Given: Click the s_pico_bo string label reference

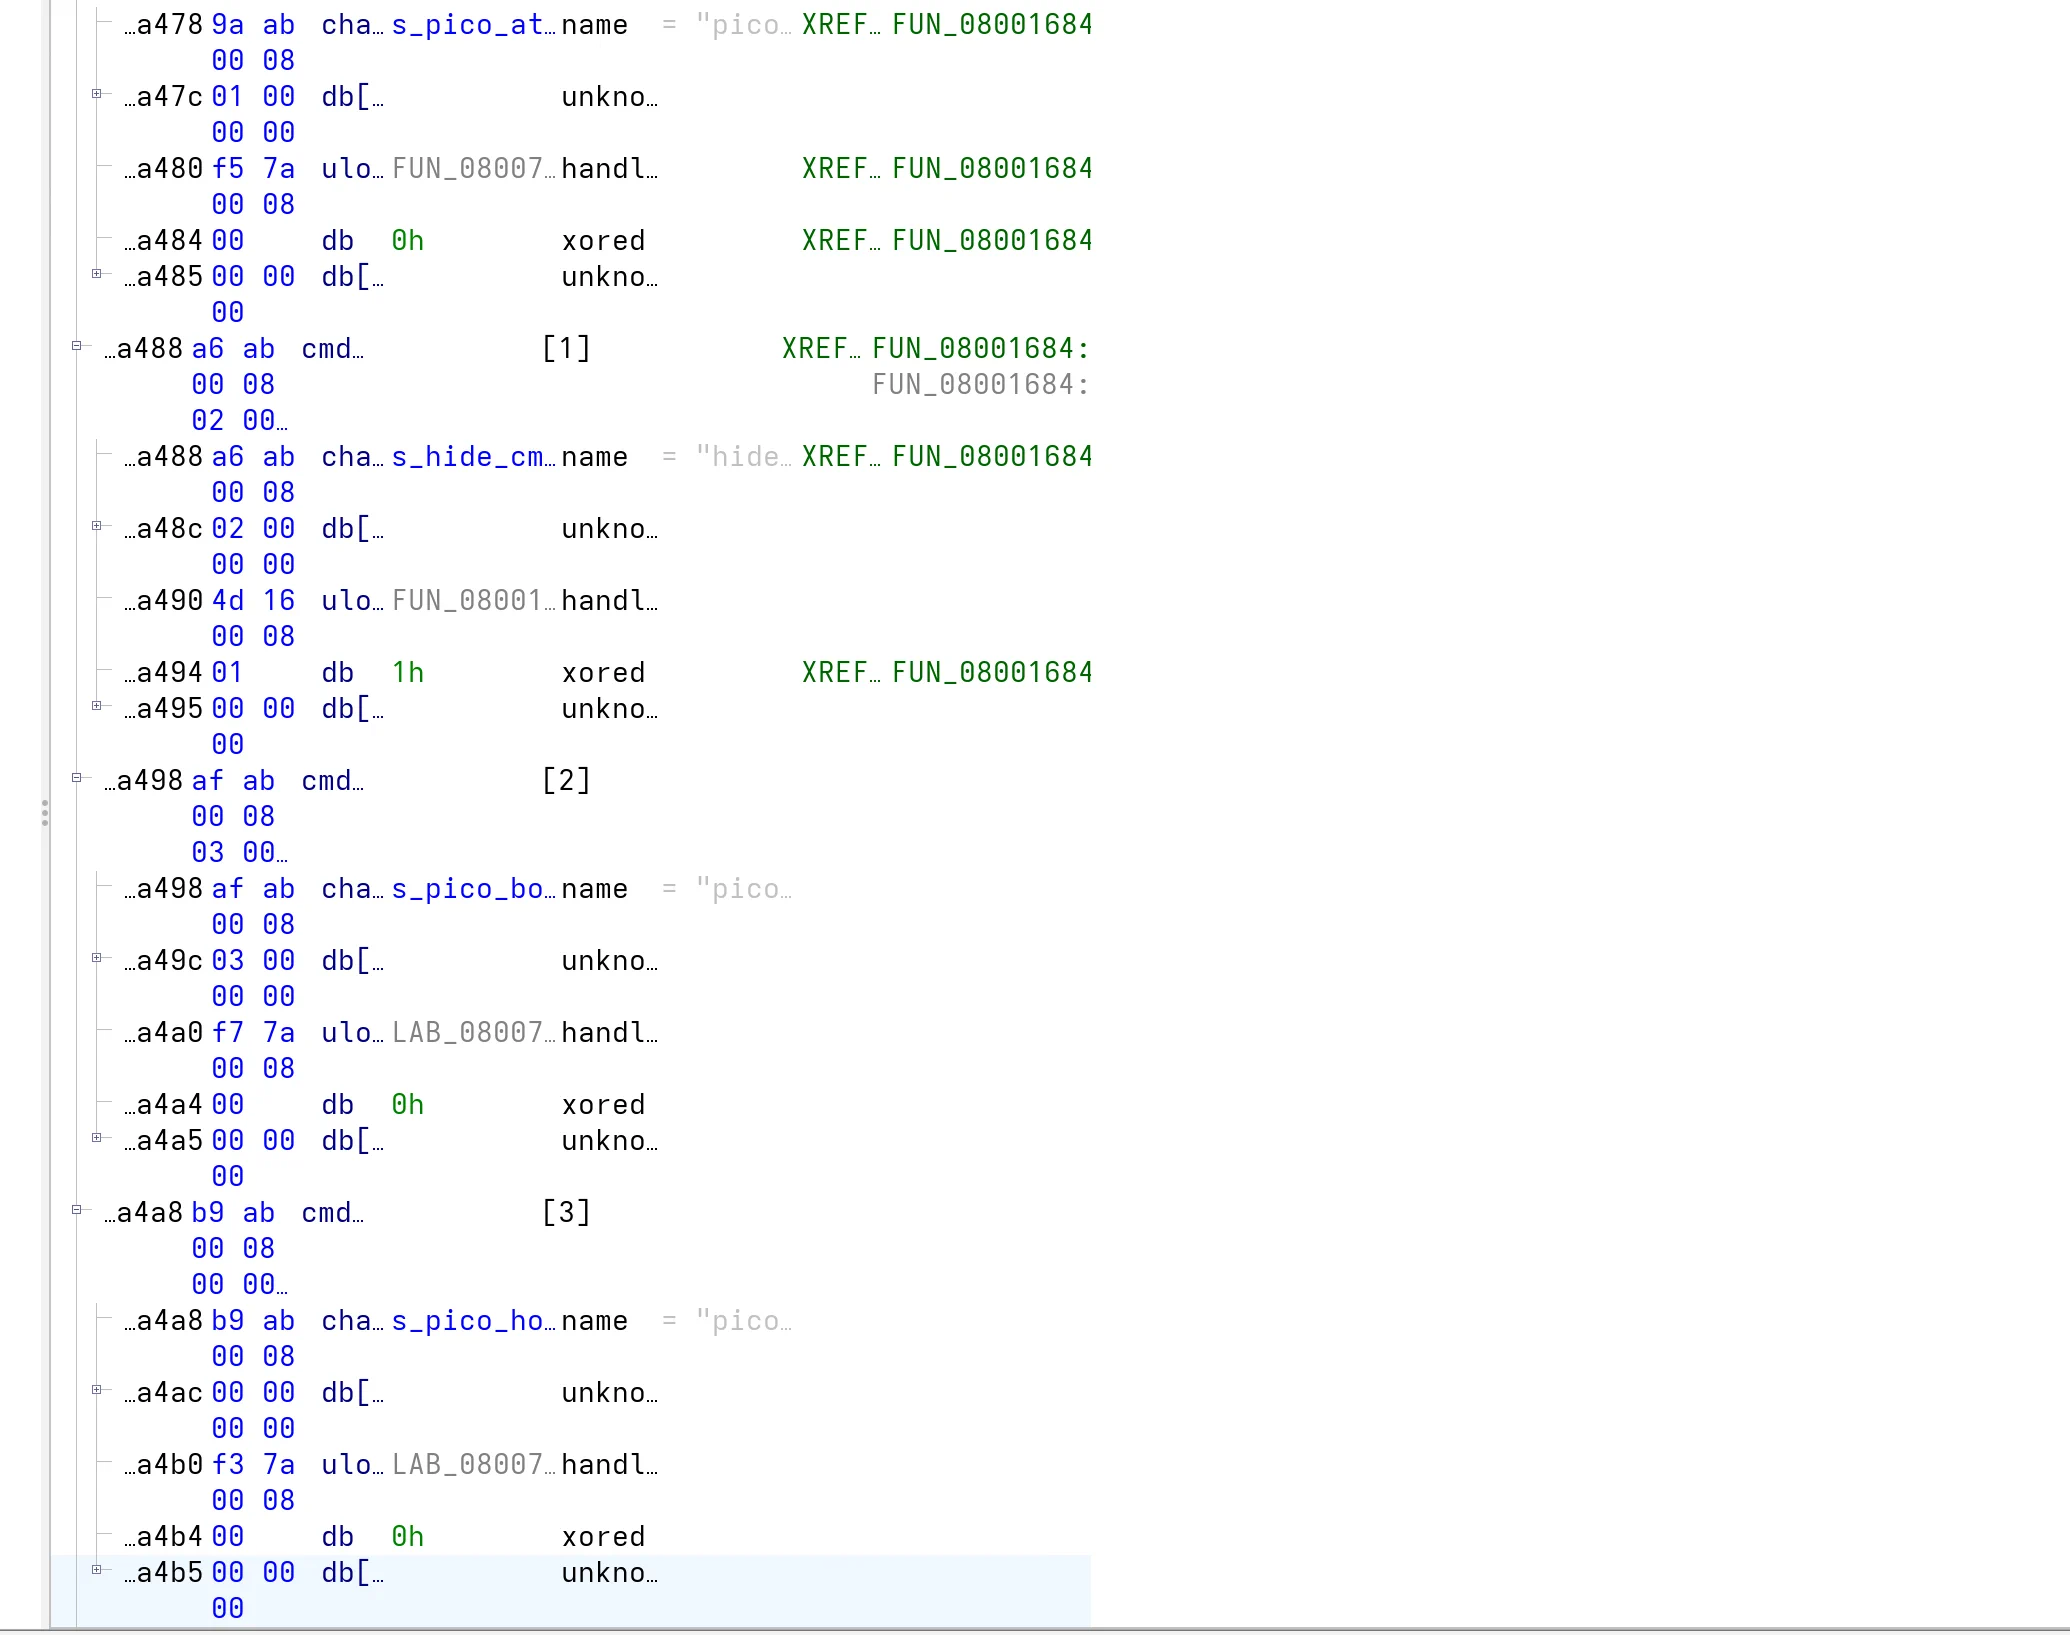Looking at the screenshot, I should [471, 889].
